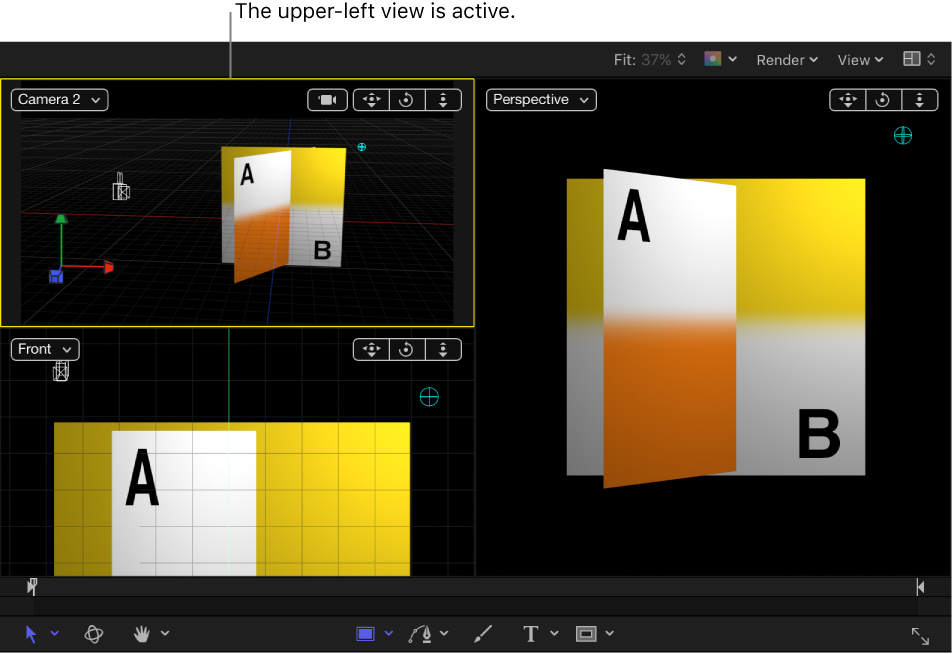Click the camera icon in the Camera 2 viewport
The height and width of the screenshot is (654, 952).
tap(327, 99)
